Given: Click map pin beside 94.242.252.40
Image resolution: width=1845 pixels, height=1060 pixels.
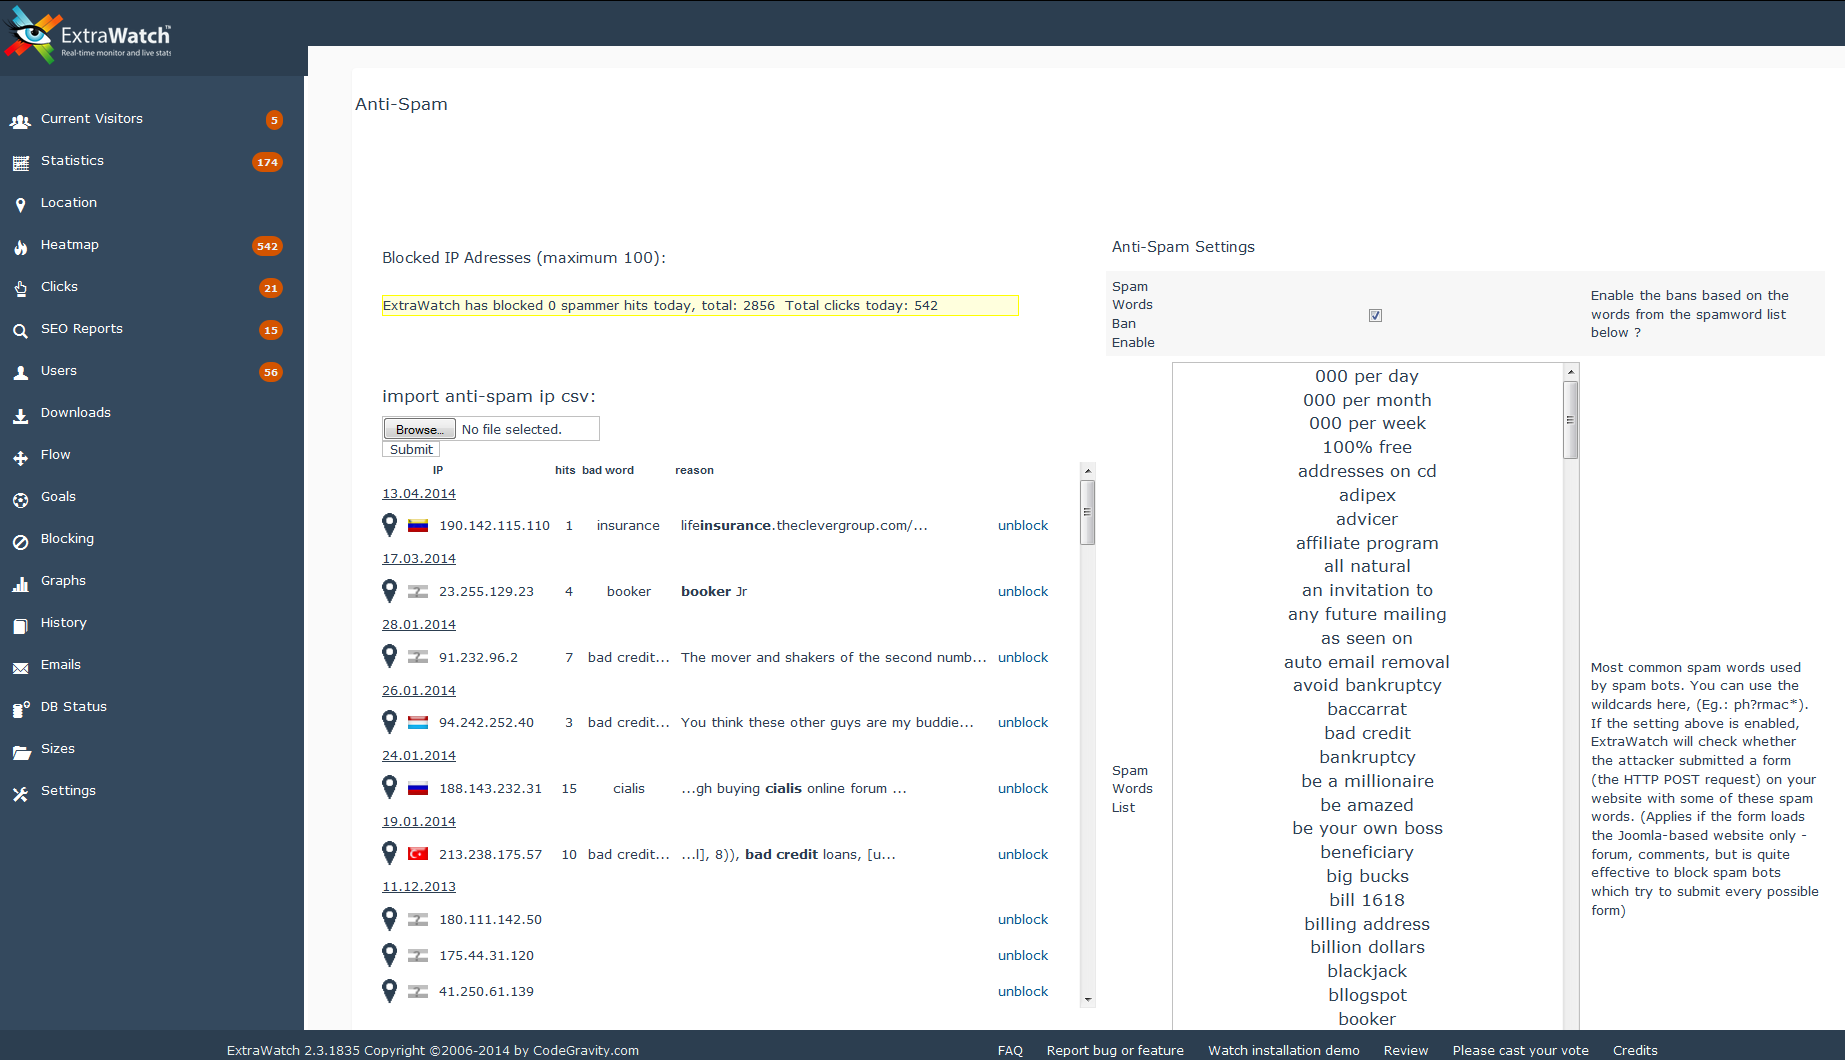Looking at the screenshot, I should point(390,721).
